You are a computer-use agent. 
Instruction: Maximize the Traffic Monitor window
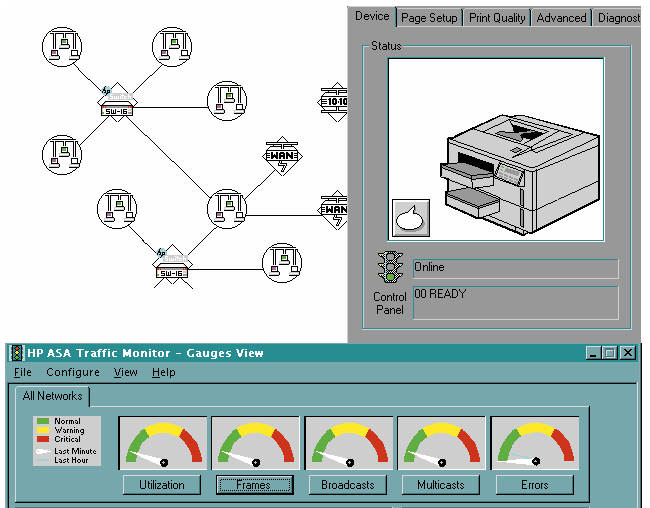point(610,353)
